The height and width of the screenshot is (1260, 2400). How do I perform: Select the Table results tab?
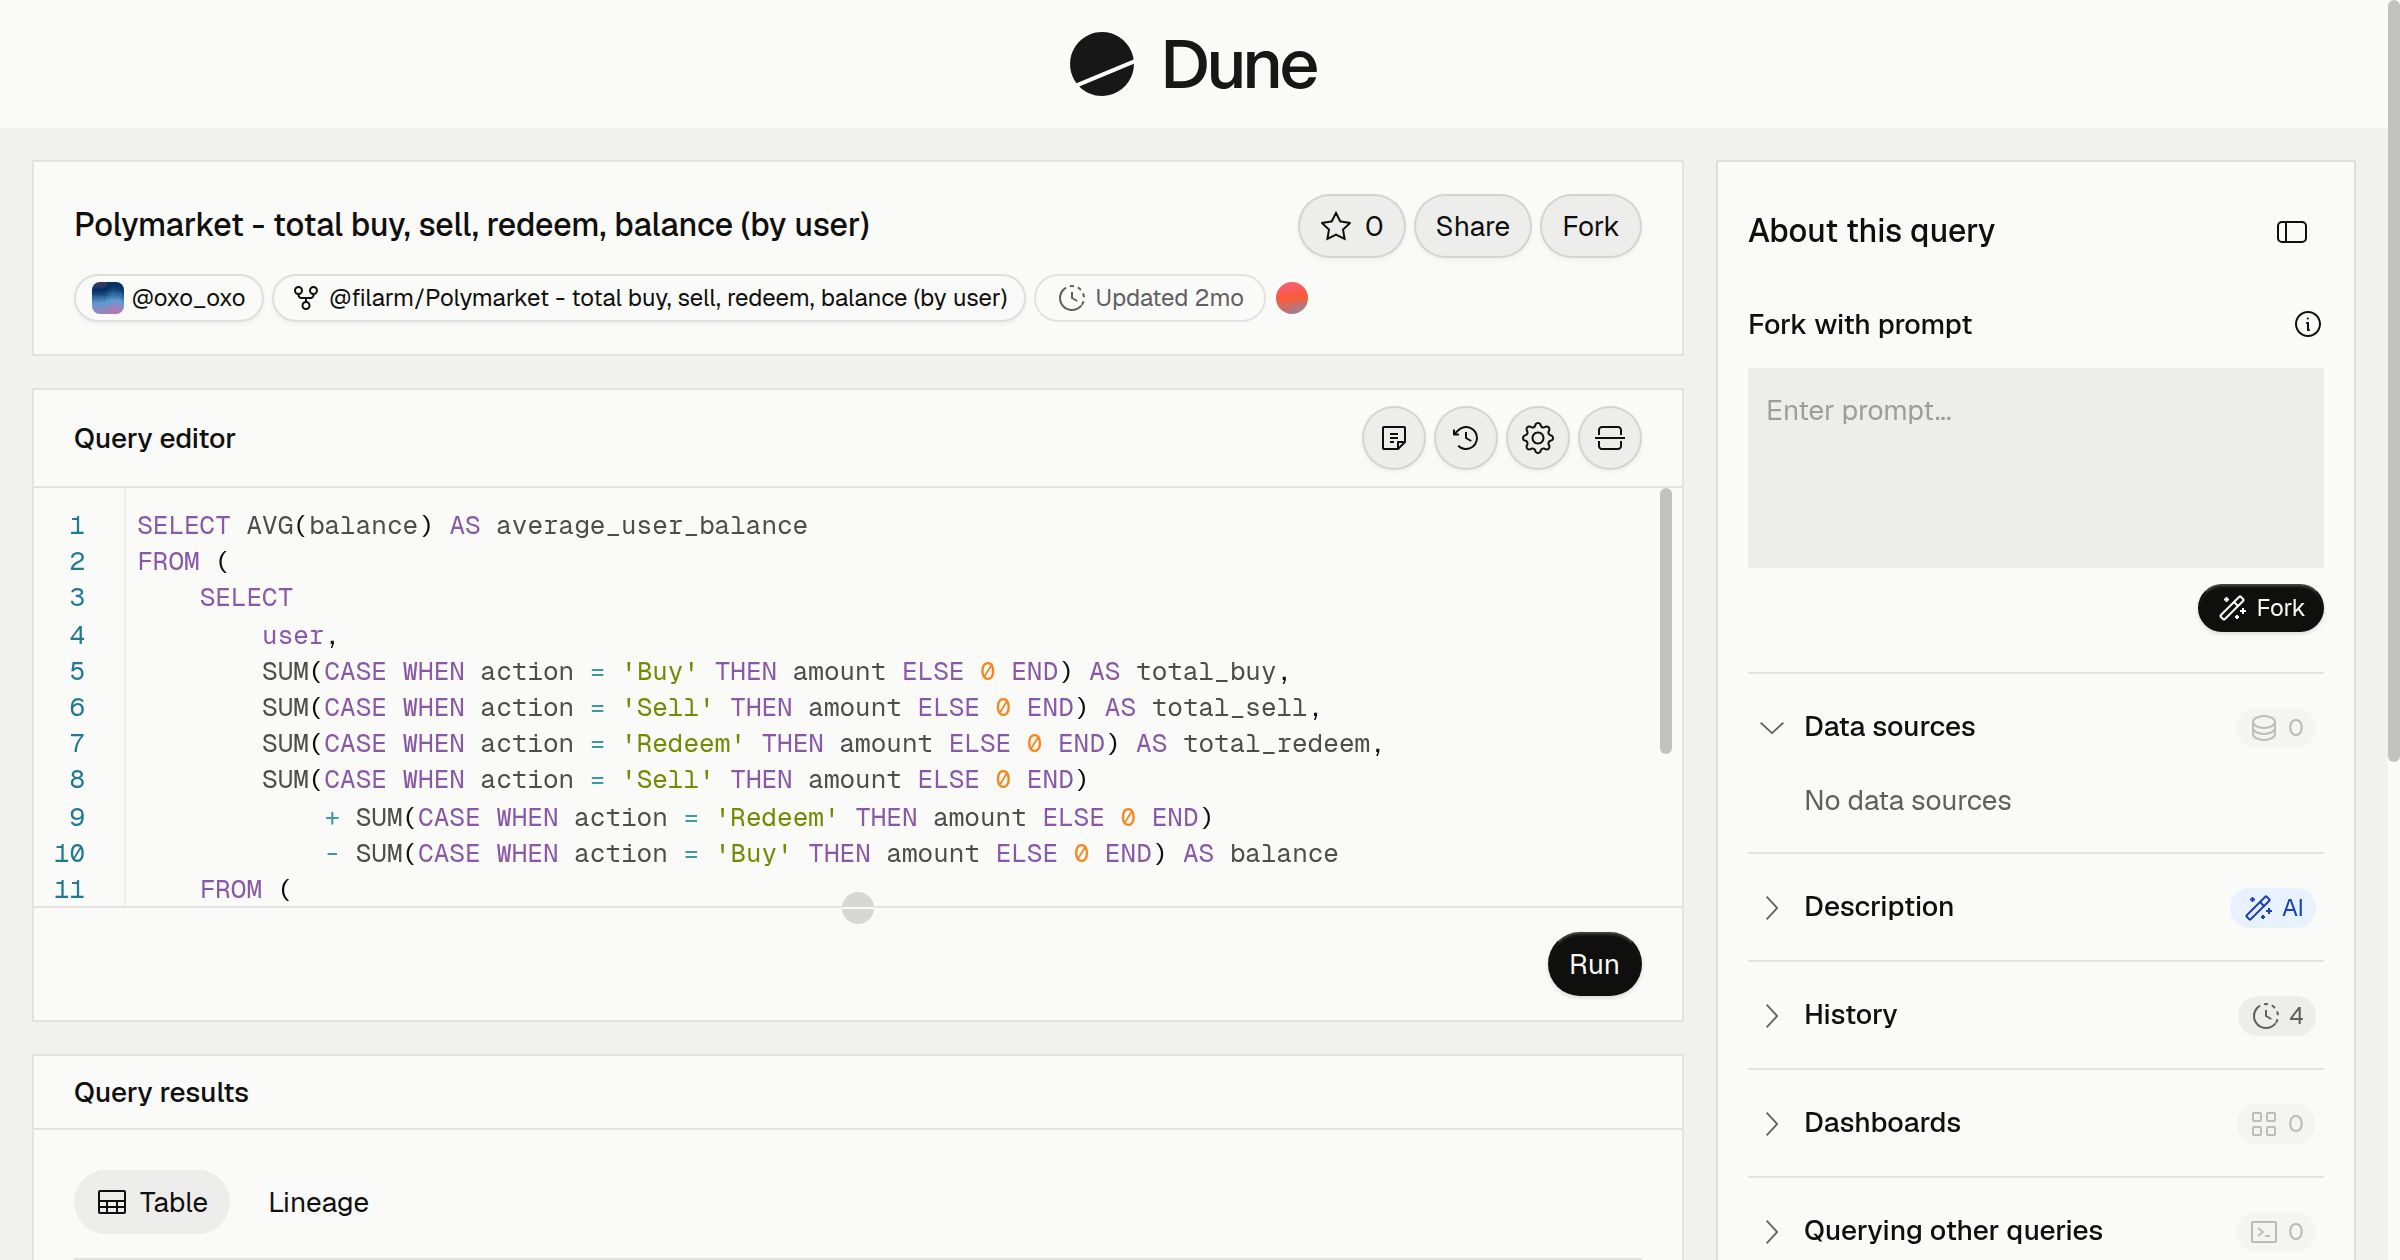coord(152,1202)
